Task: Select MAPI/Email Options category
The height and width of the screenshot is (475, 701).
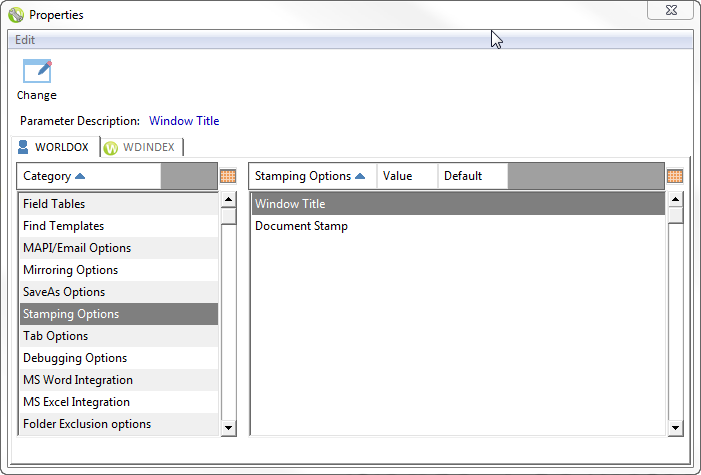Action: pyautogui.click(x=119, y=248)
